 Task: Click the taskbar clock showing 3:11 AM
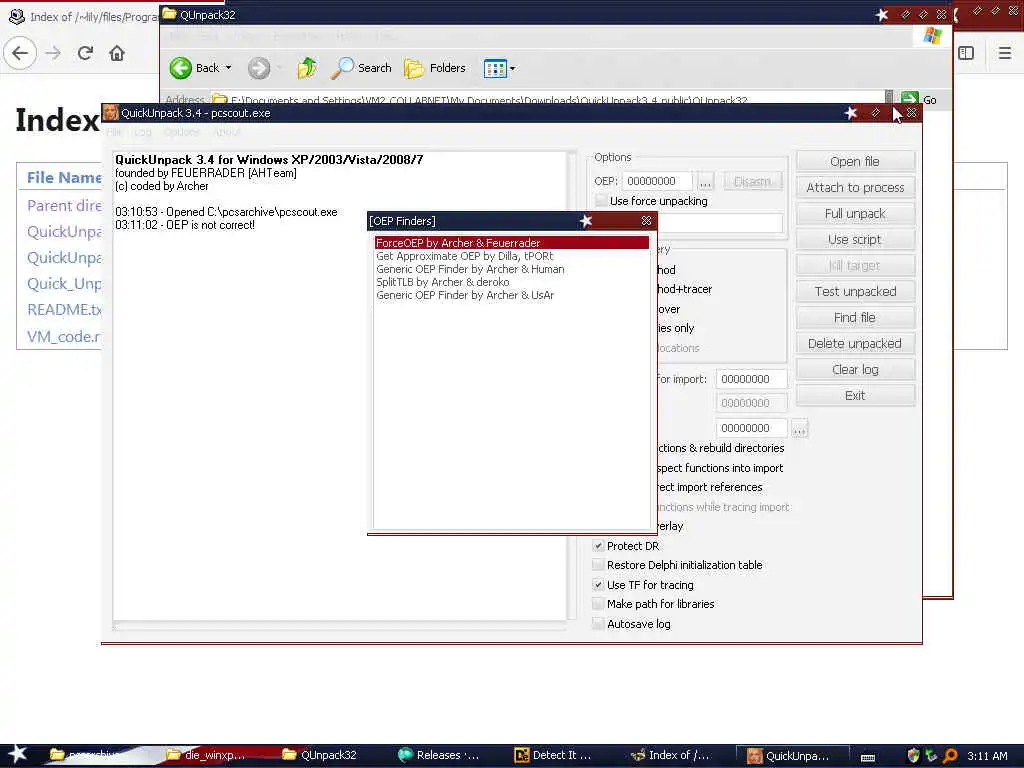pyautogui.click(x=987, y=756)
